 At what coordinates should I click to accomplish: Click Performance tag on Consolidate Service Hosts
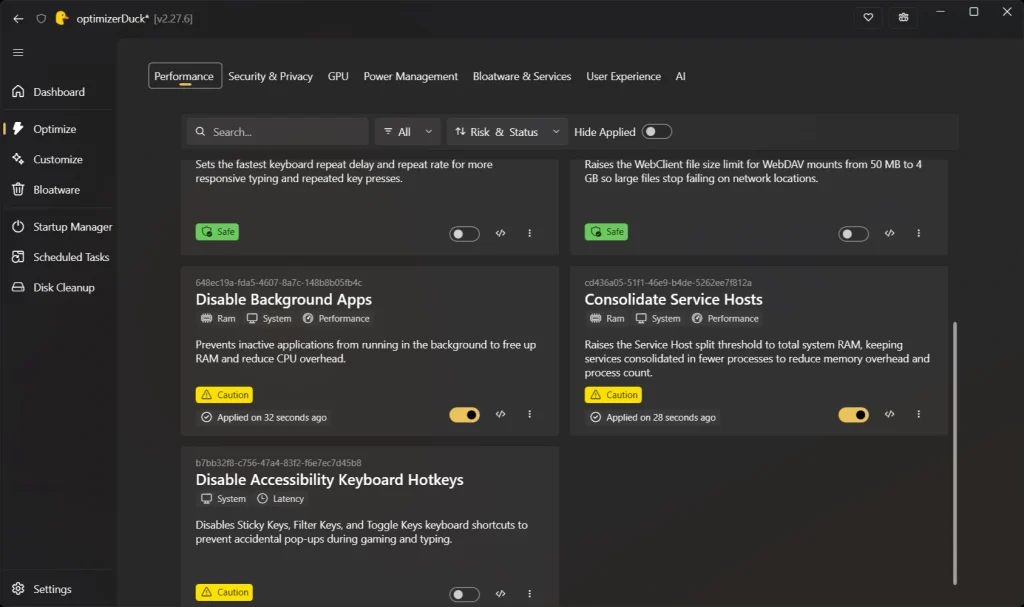tap(726, 319)
